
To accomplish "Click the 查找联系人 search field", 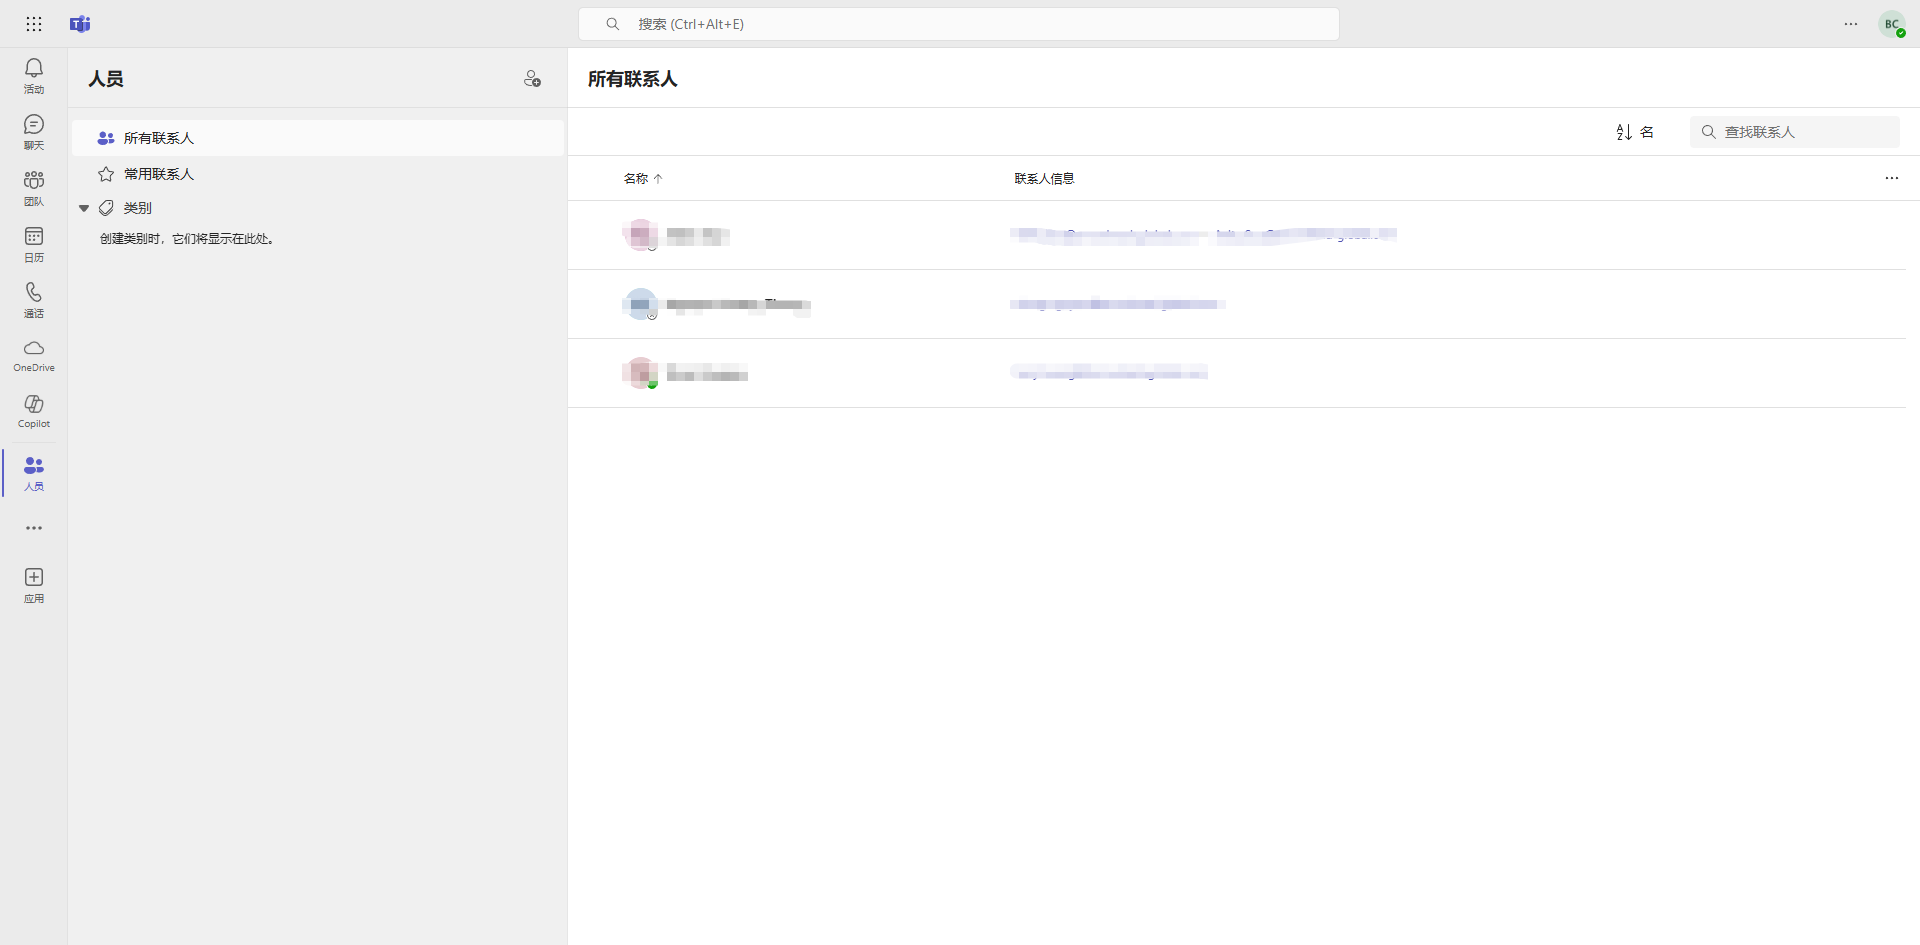I will pyautogui.click(x=1795, y=132).
